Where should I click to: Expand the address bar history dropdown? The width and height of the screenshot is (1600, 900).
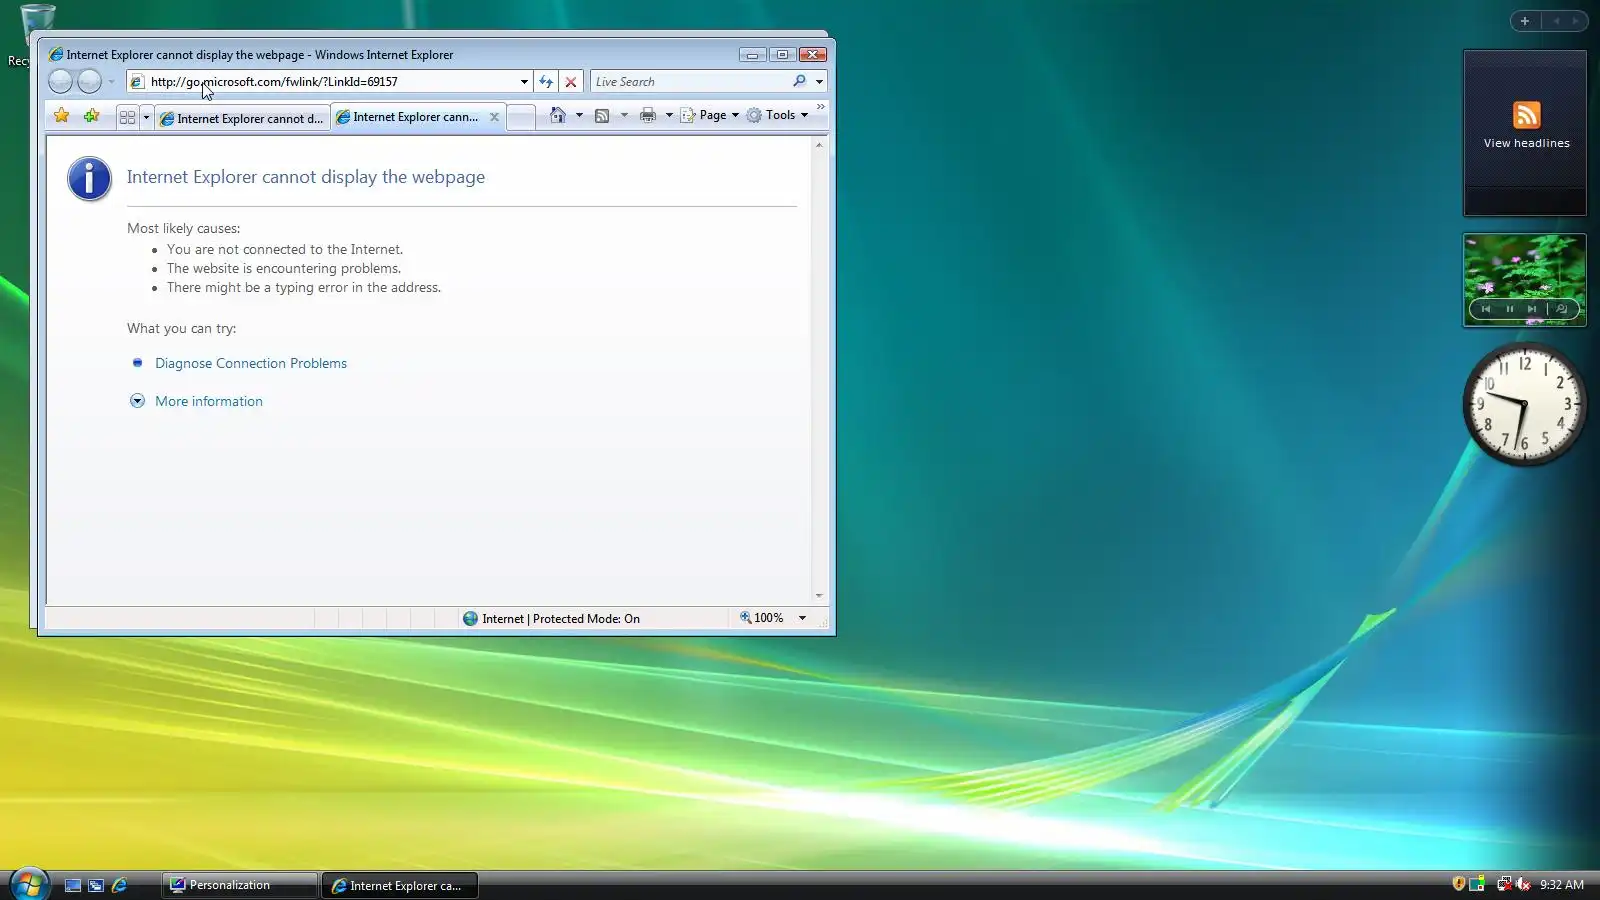[524, 82]
